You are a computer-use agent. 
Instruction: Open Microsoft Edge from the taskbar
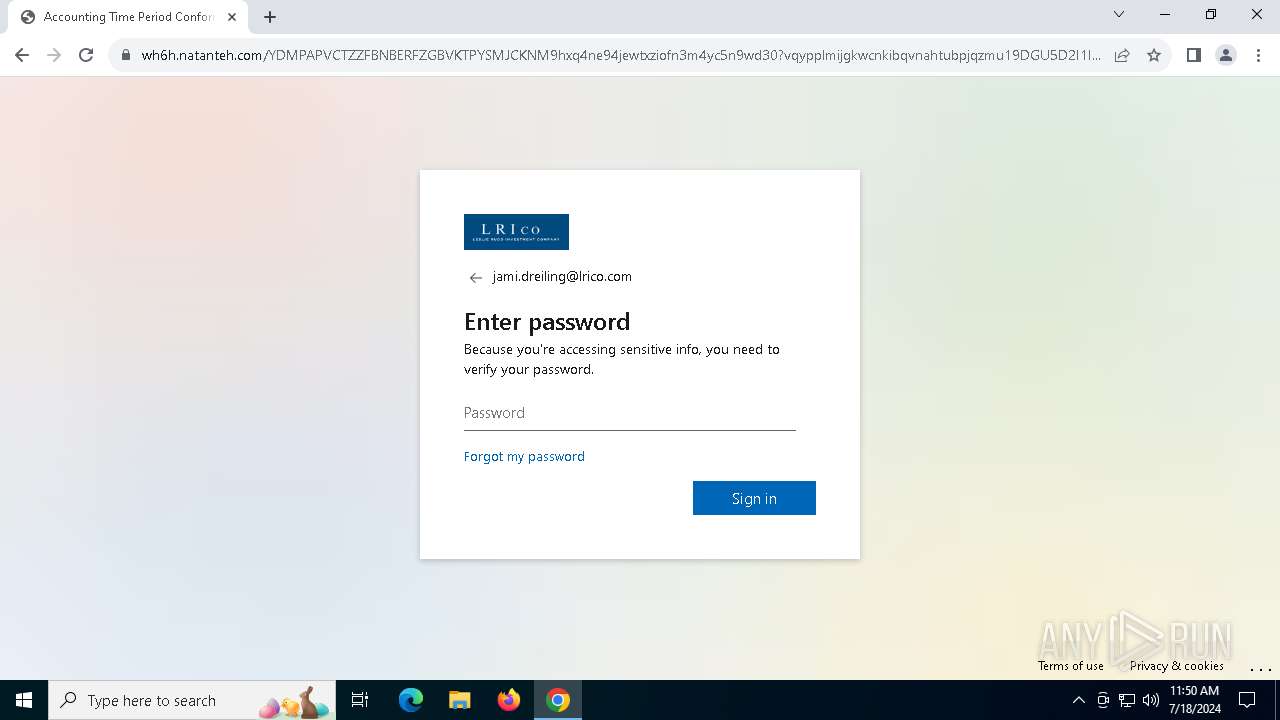tap(411, 700)
